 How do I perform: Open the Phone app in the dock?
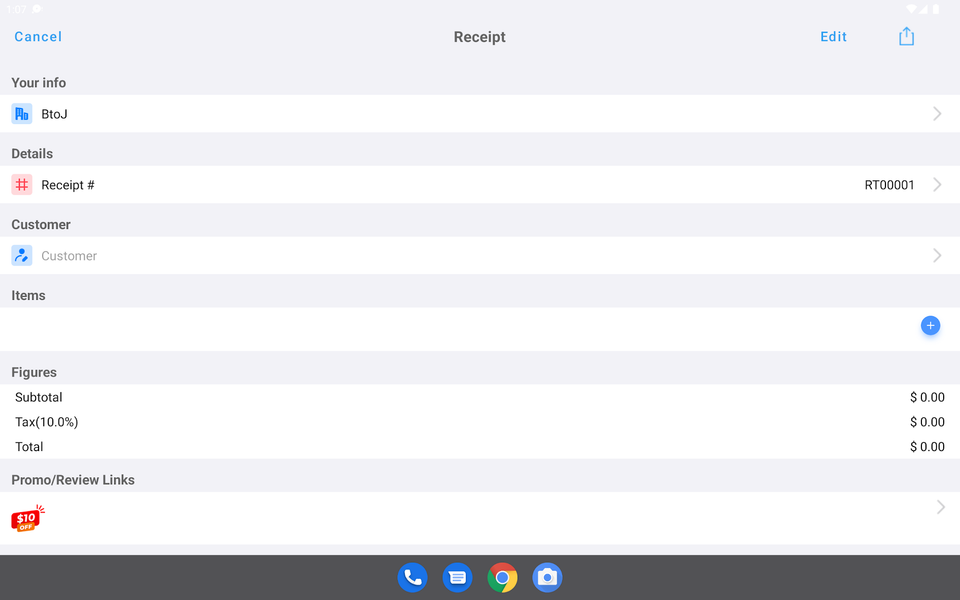(412, 577)
